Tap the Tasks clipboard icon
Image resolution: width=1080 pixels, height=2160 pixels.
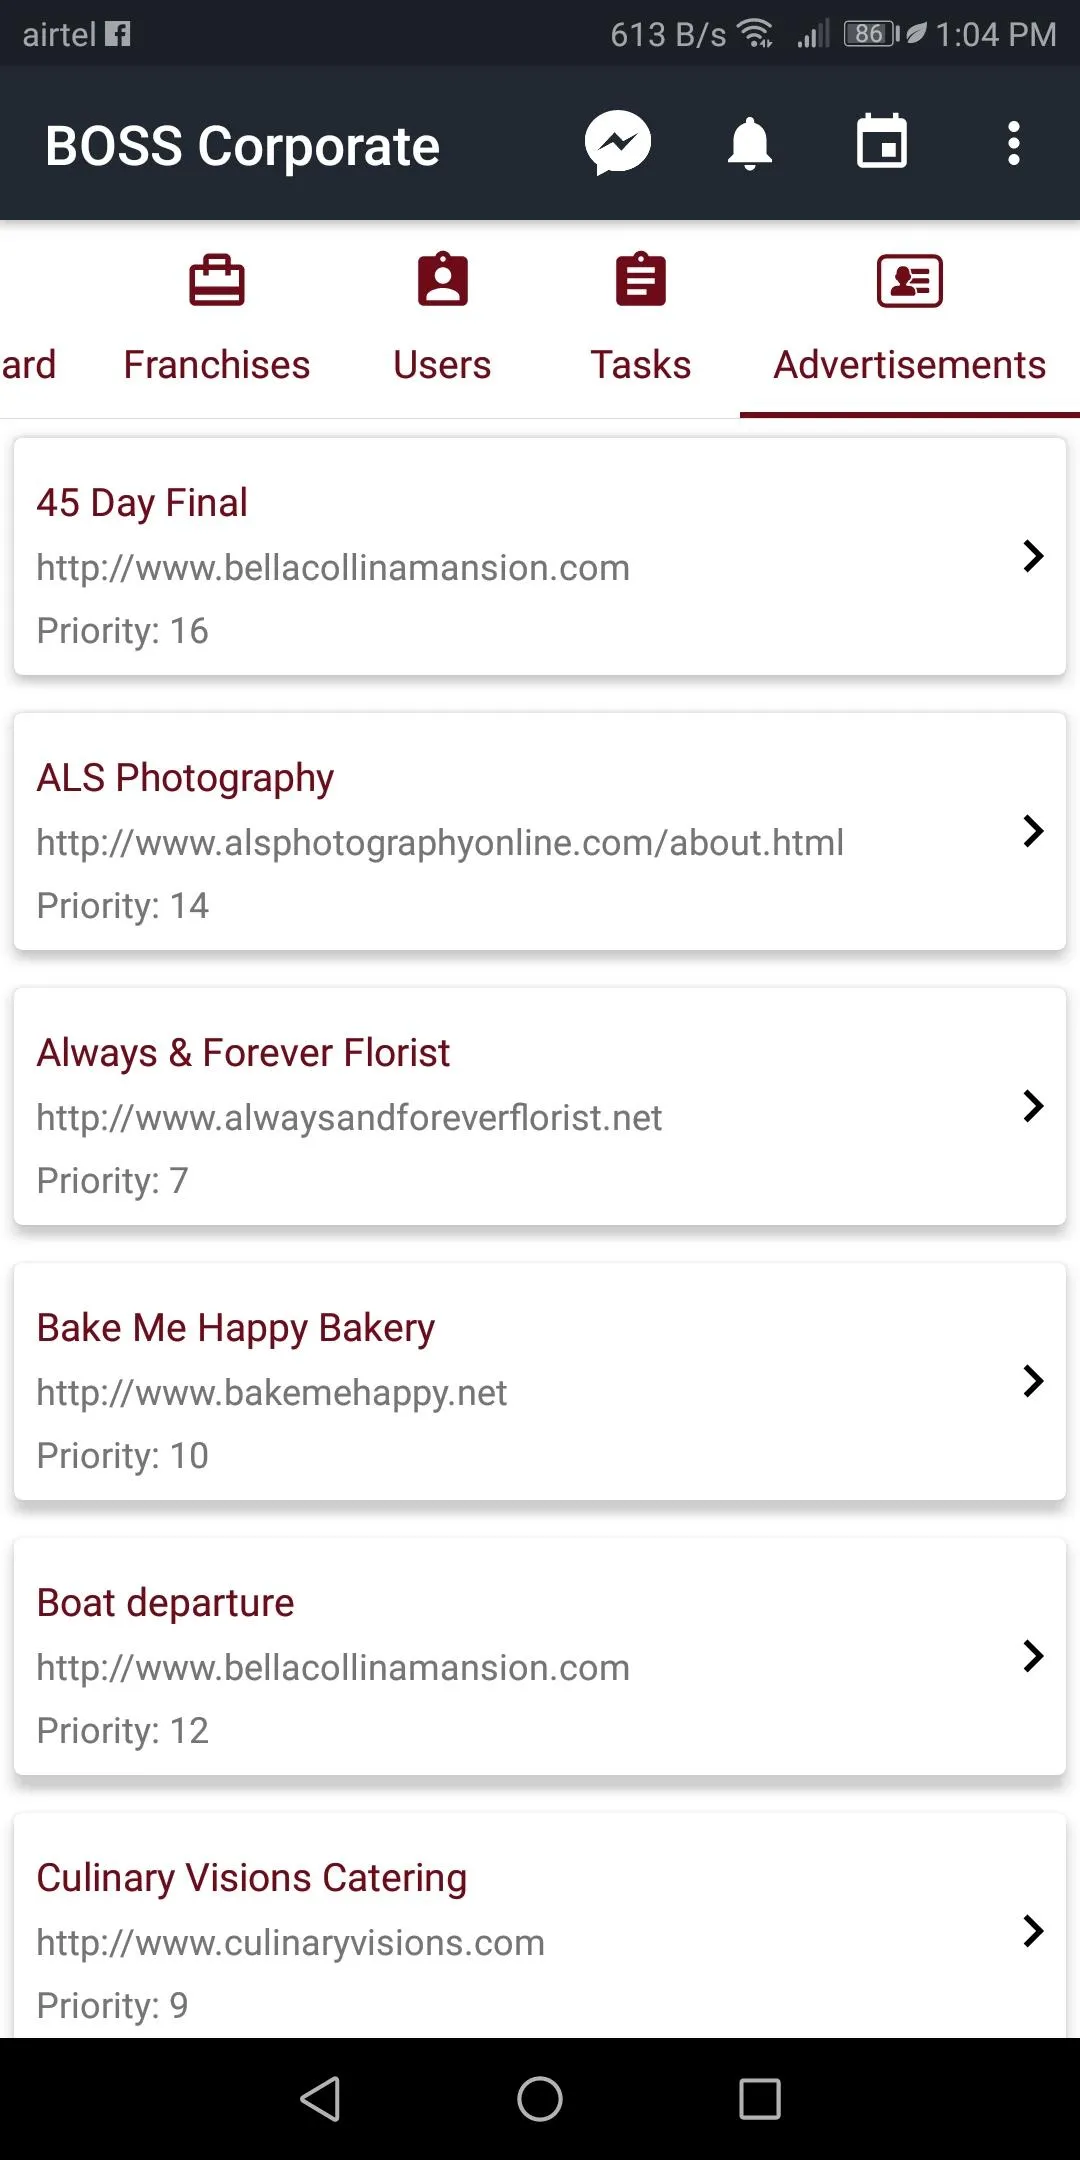tap(641, 280)
